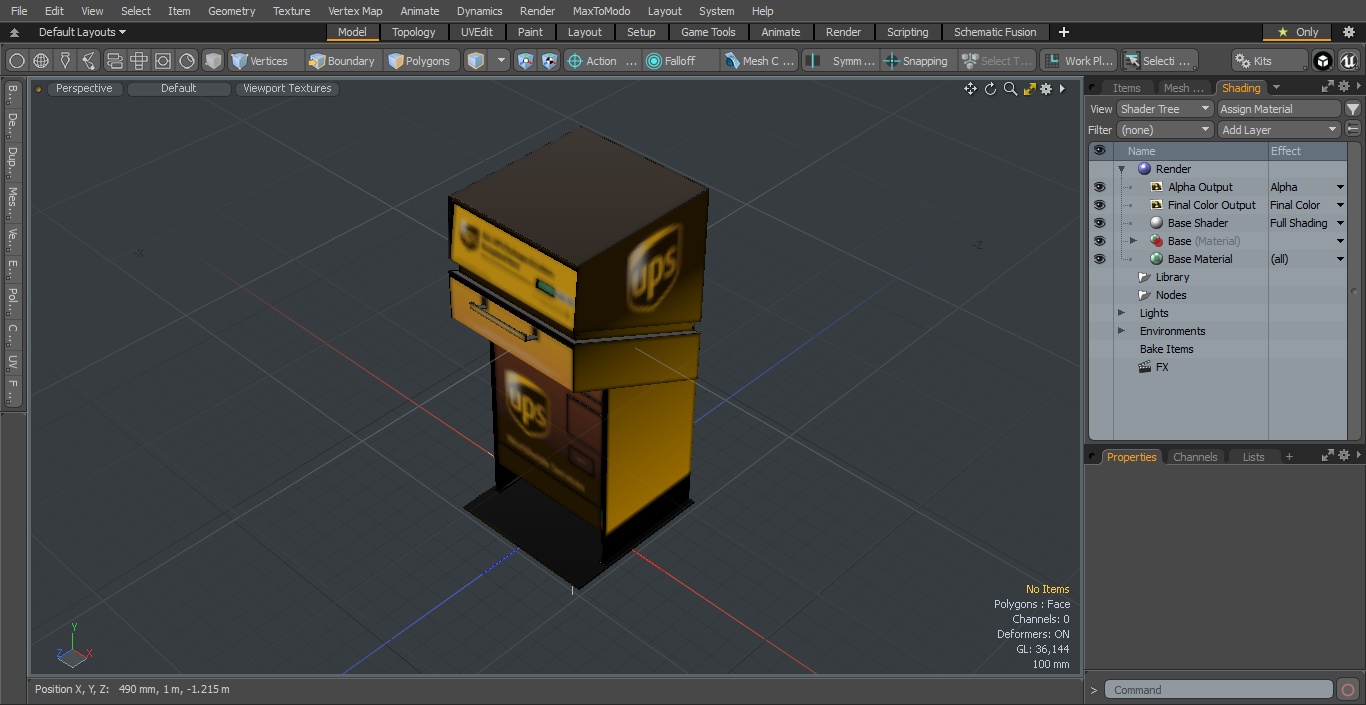Open the Work Plane menu

[x=1078, y=61]
